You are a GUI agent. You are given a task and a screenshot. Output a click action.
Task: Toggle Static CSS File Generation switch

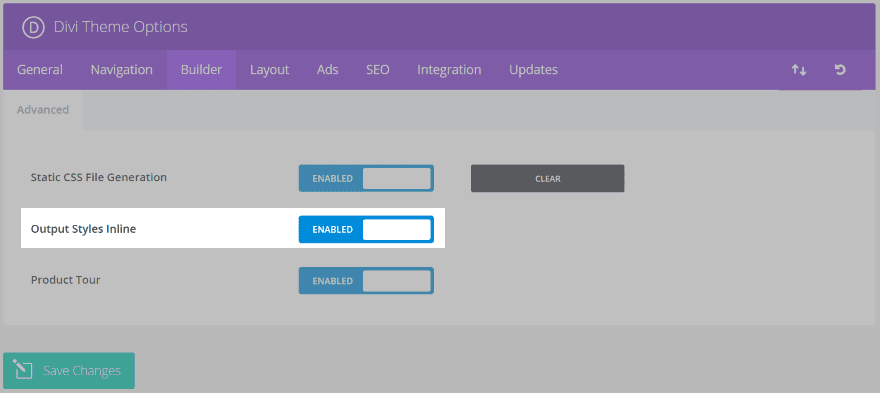pos(366,178)
